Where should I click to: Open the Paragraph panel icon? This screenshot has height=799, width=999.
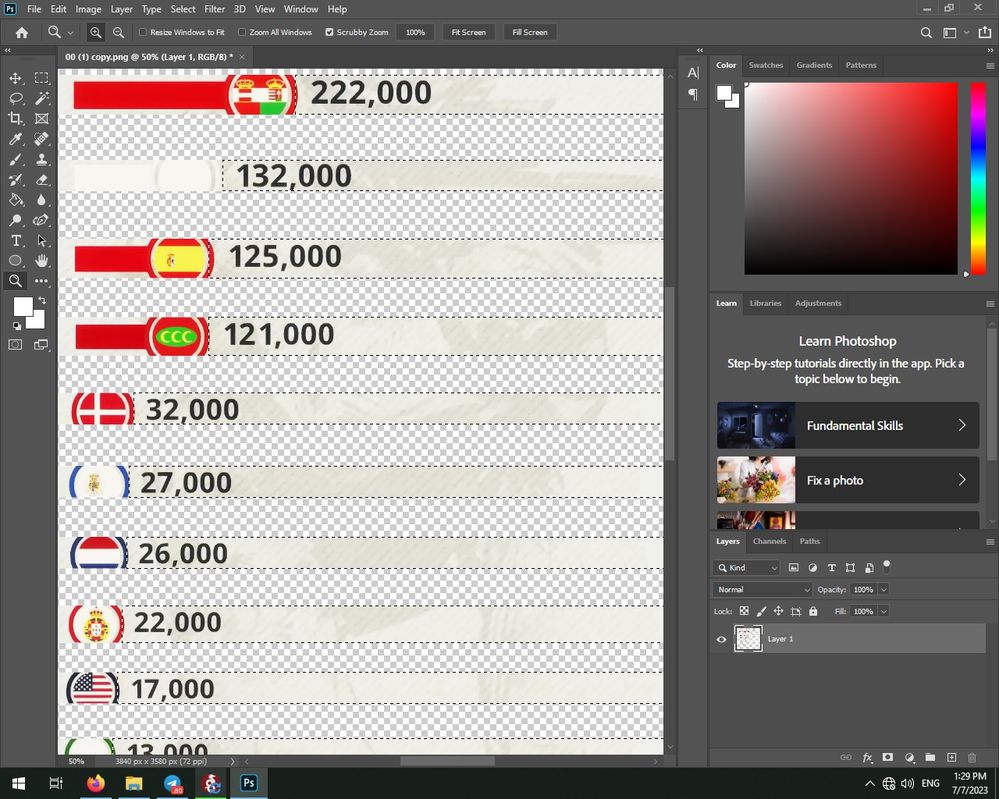[x=693, y=94]
